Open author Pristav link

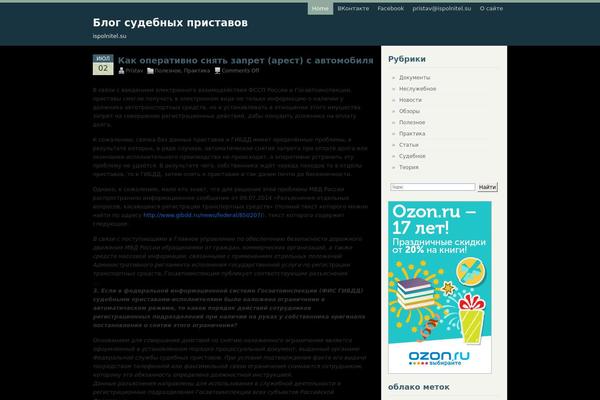(x=134, y=71)
